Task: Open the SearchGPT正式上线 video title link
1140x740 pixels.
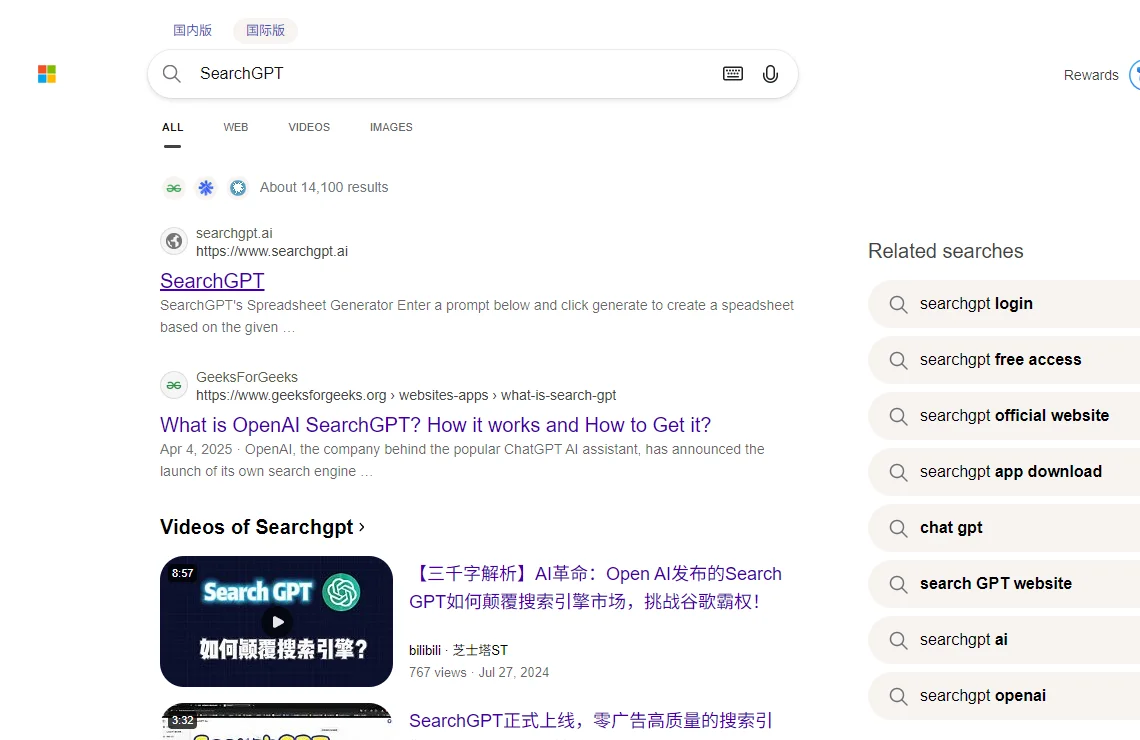Action: click(x=590, y=720)
